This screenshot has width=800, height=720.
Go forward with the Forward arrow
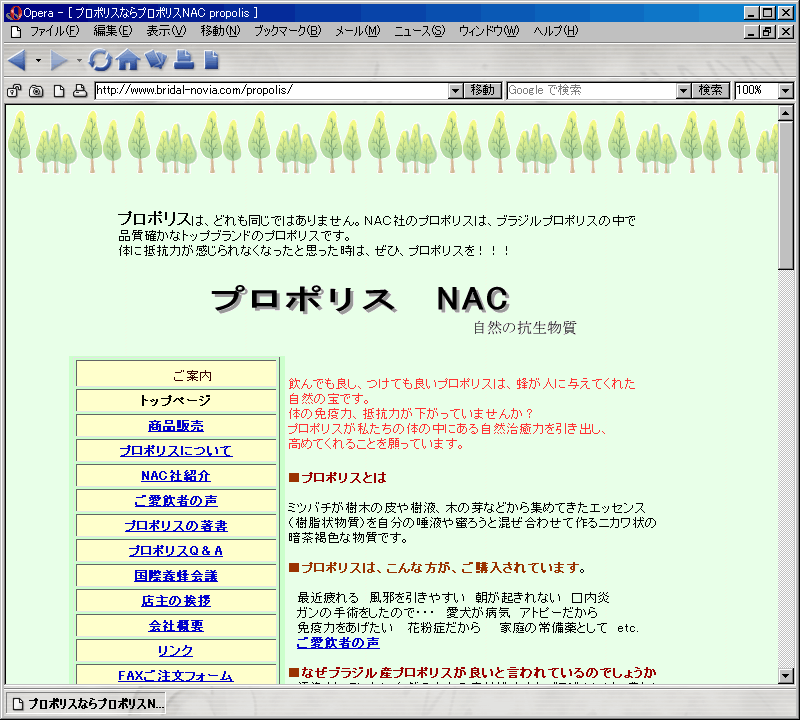[x=59, y=61]
